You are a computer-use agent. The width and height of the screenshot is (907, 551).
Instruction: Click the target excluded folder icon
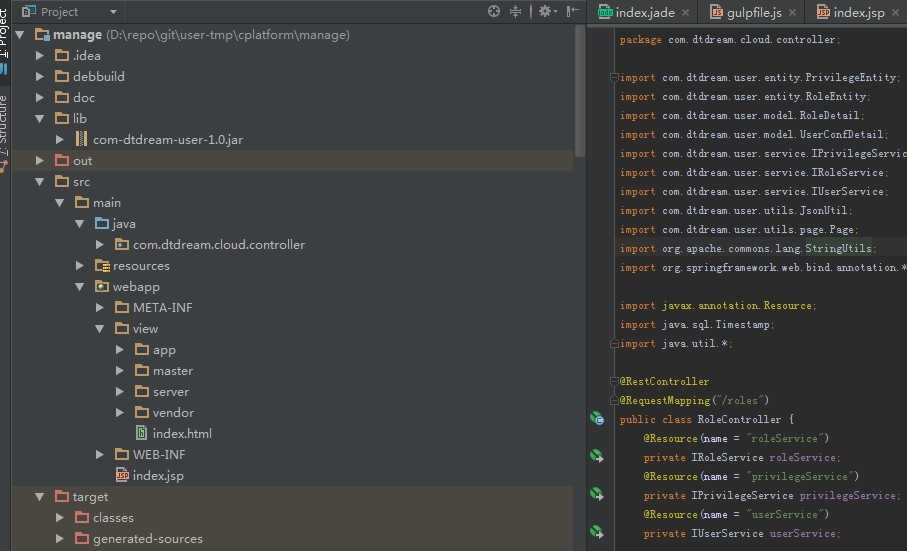pos(62,496)
